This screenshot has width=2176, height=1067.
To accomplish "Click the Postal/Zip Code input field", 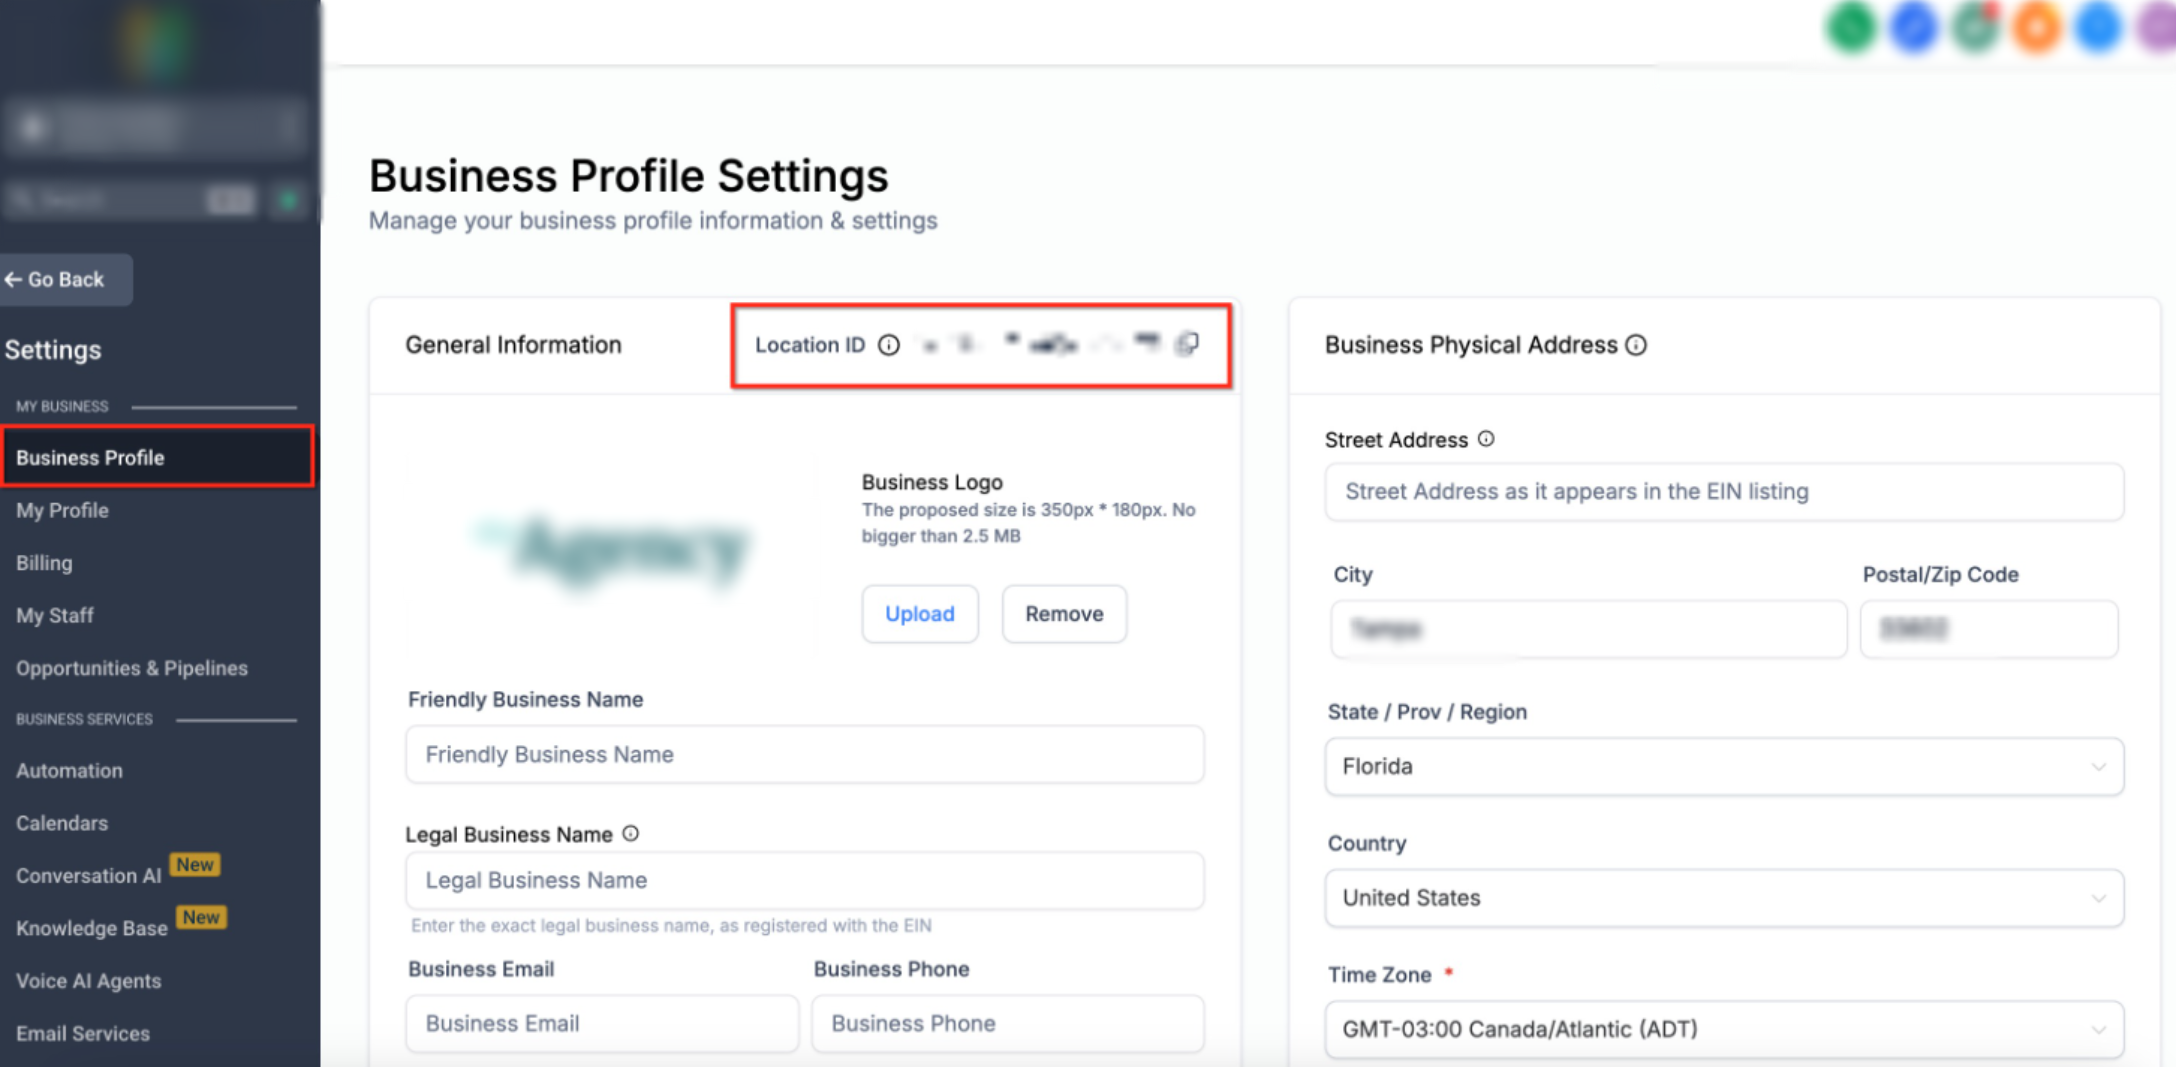I will tap(1989, 629).
